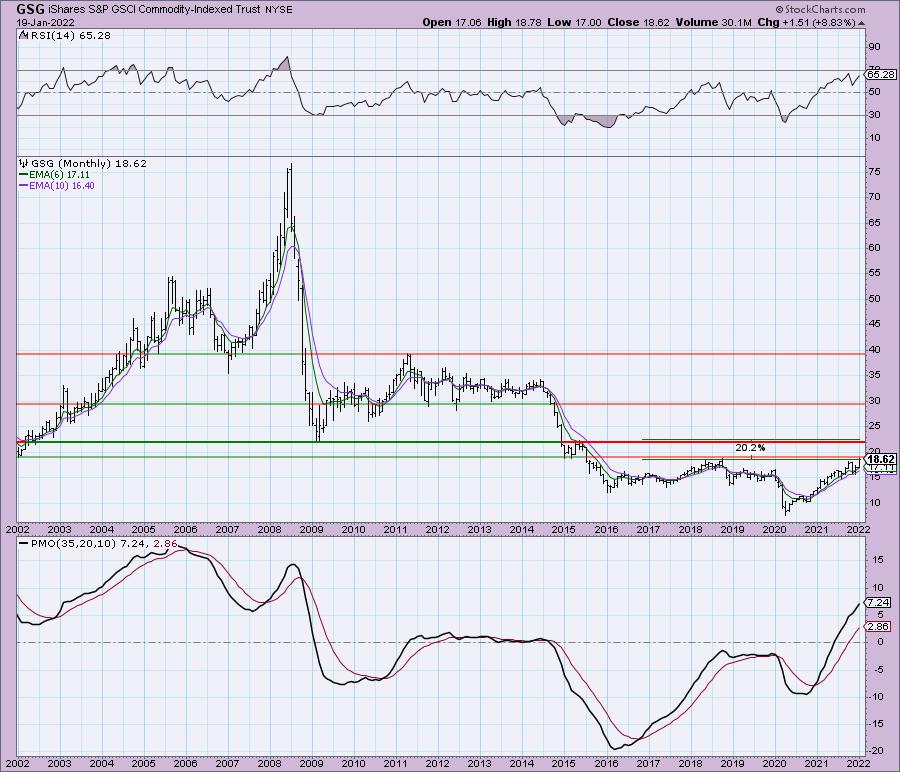Click the bar icon before GSG (Monthly)
The height and width of the screenshot is (772, 900).
click(x=24, y=164)
